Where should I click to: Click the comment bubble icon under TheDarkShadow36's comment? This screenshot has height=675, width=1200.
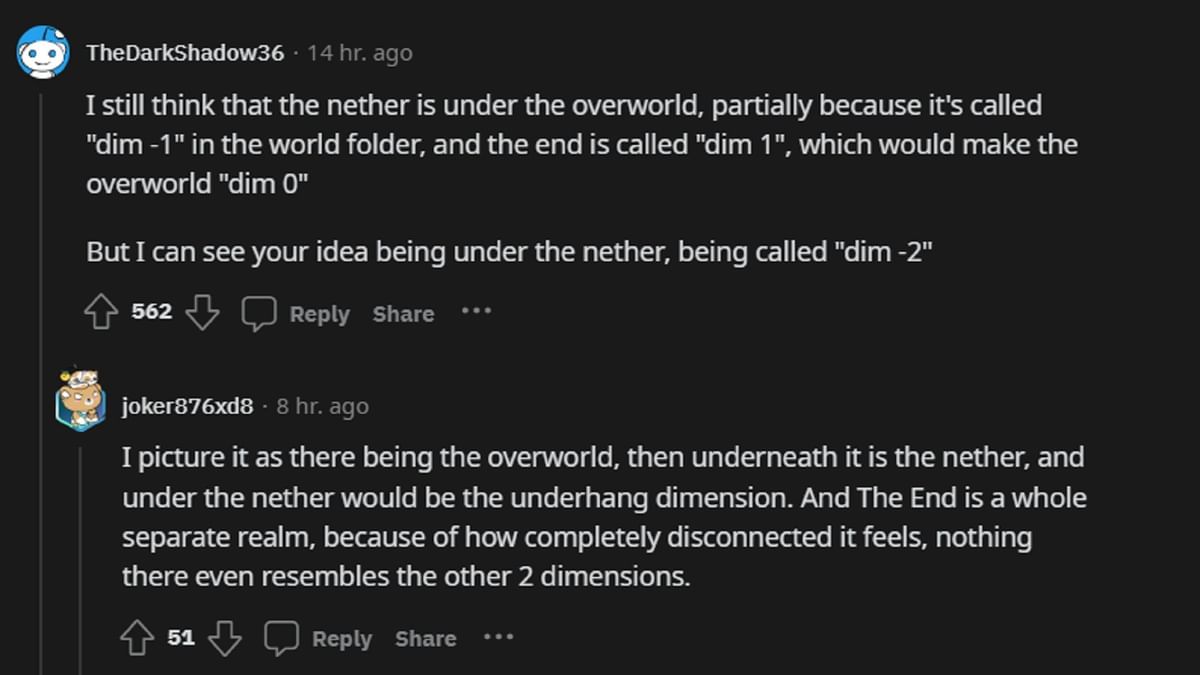click(x=259, y=313)
